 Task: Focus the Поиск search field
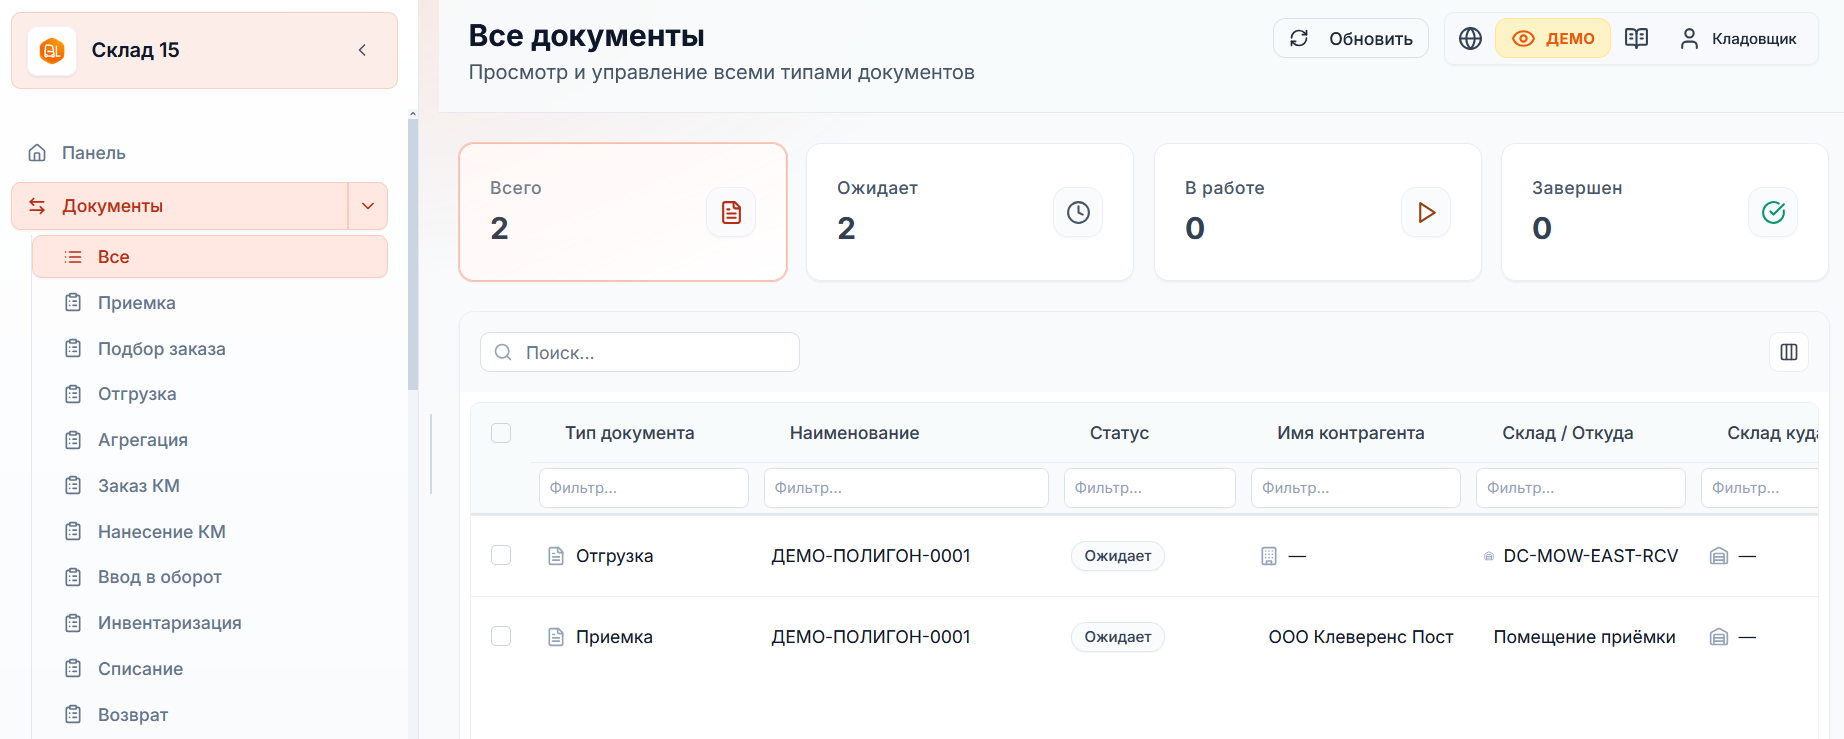tap(640, 352)
